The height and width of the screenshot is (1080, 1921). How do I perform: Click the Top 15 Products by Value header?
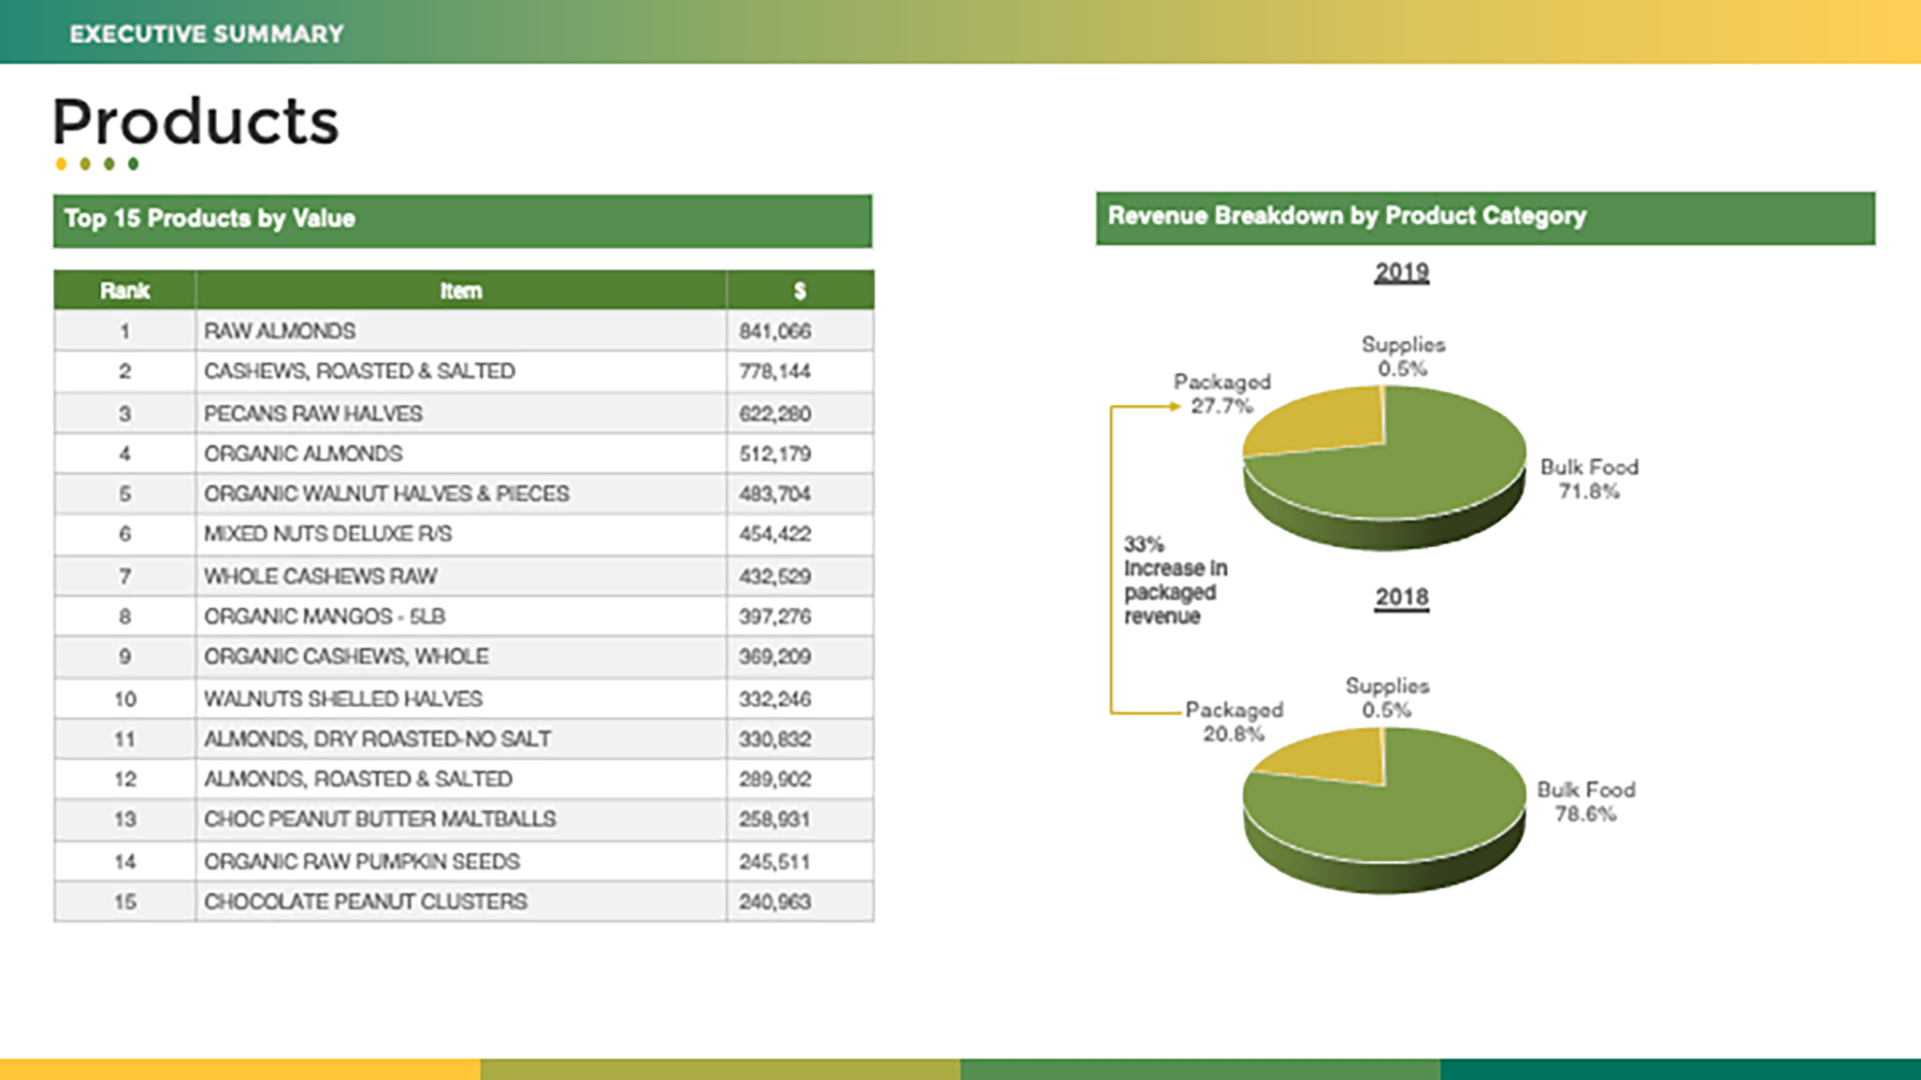coord(210,219)
